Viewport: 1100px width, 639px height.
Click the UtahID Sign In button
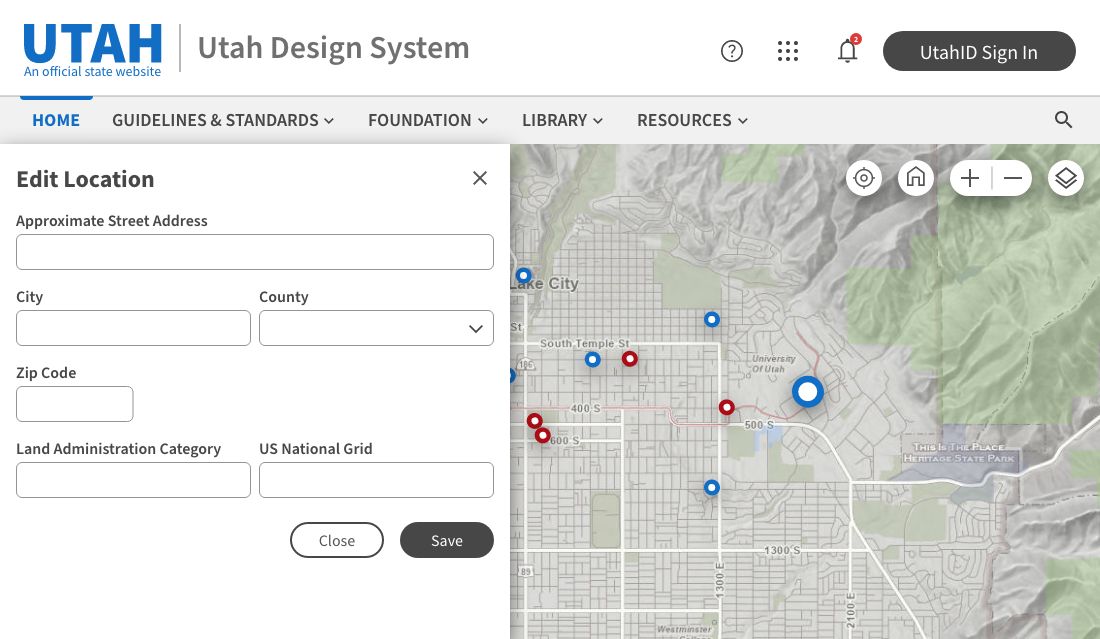coord(979,51)
